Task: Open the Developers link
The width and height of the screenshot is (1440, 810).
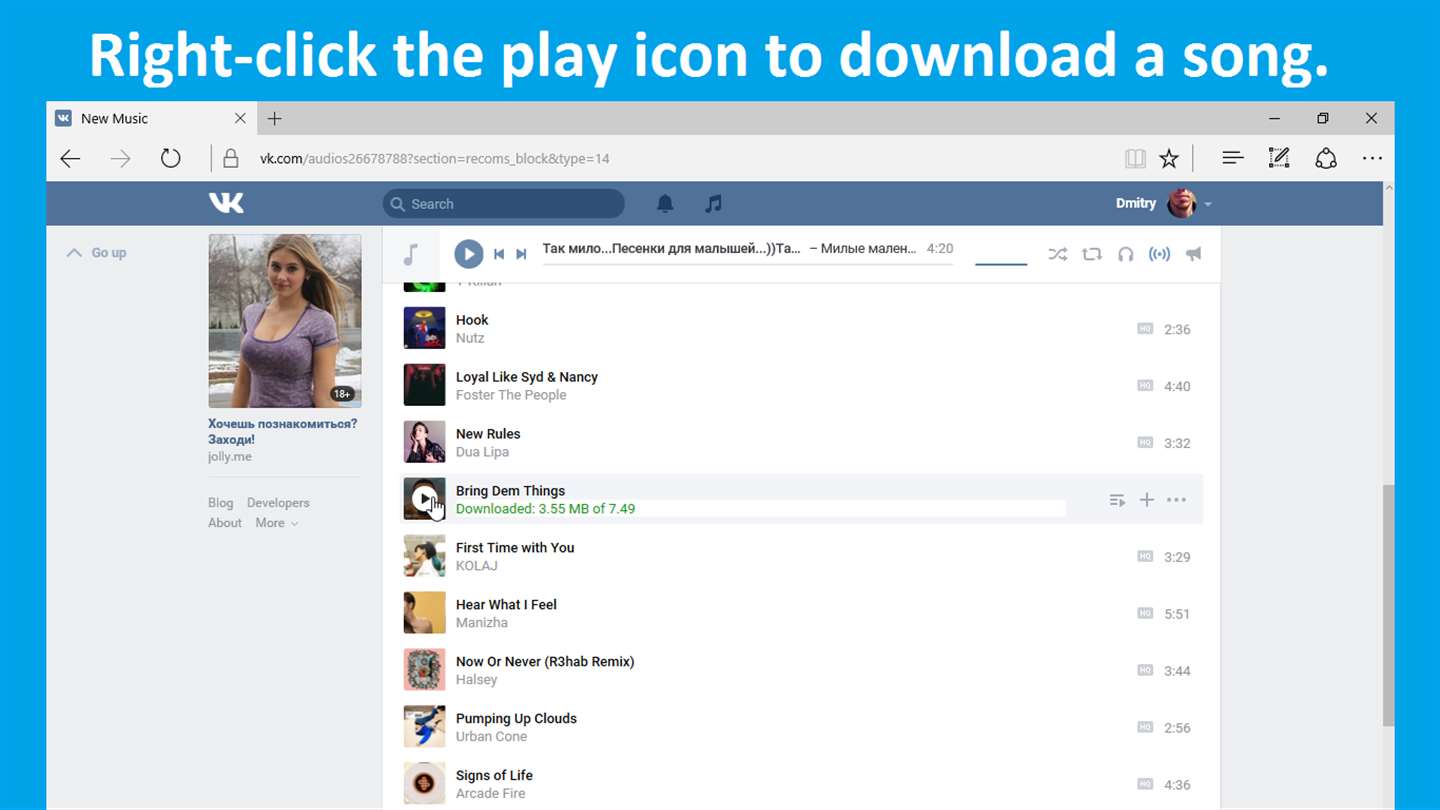Action: [x=278, y=503]
